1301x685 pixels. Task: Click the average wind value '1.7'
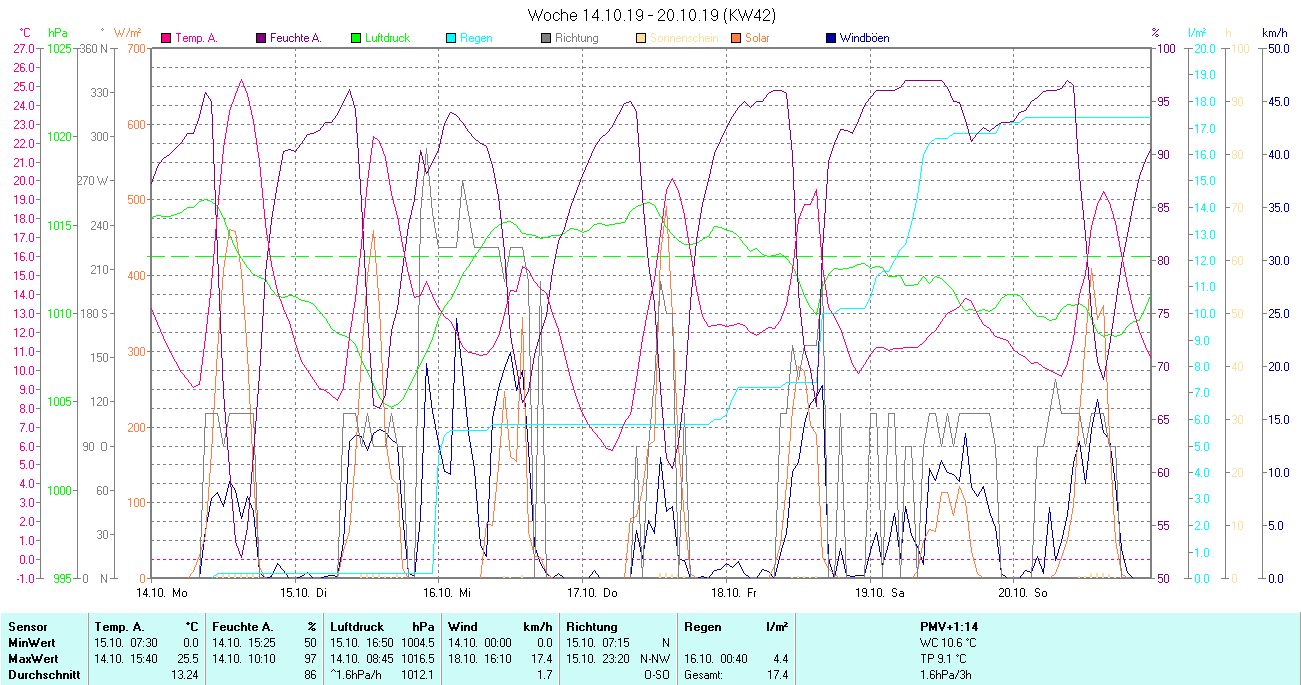[x=545, y=675]
